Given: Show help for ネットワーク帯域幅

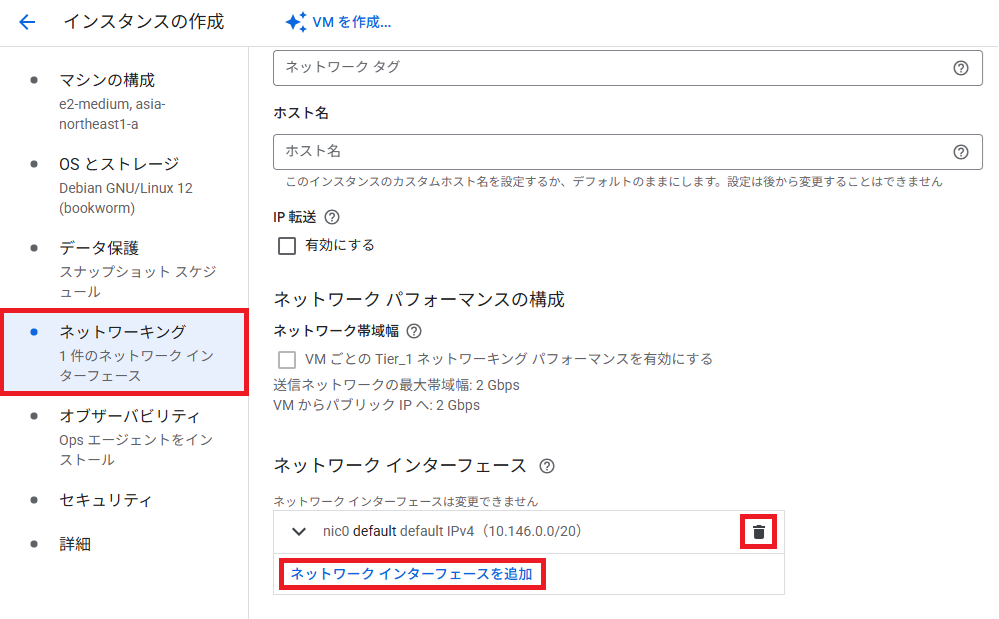Looking at the screenshot, I should click(x=414, y=331).
